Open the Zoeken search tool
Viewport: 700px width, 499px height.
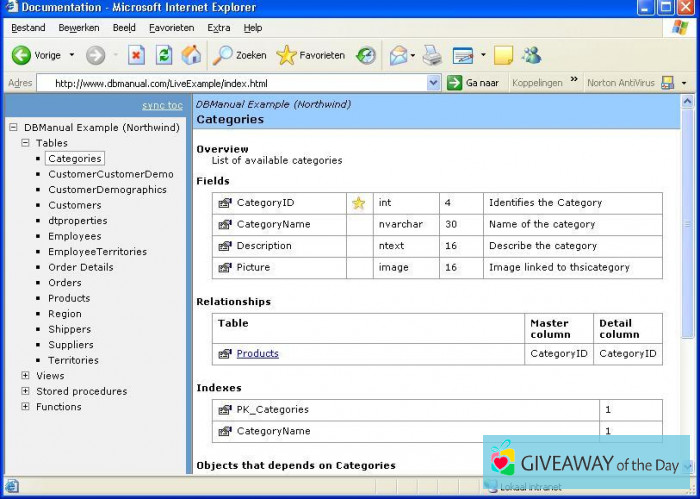pos(240,55)
